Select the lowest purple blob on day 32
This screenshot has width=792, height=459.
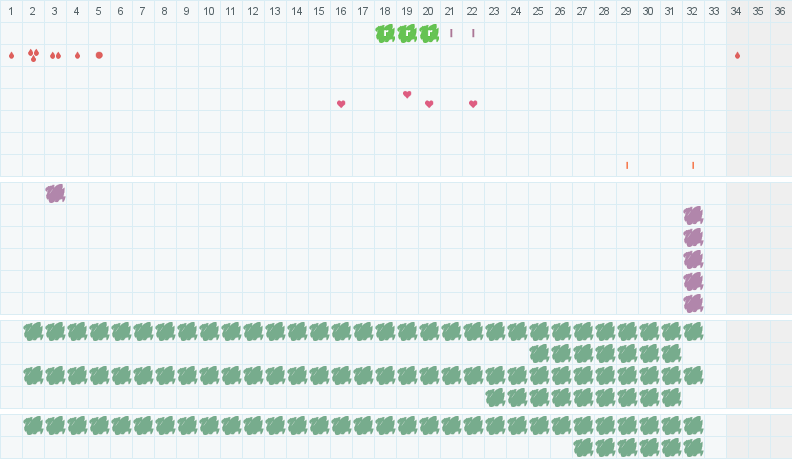(x=693, y=303)
